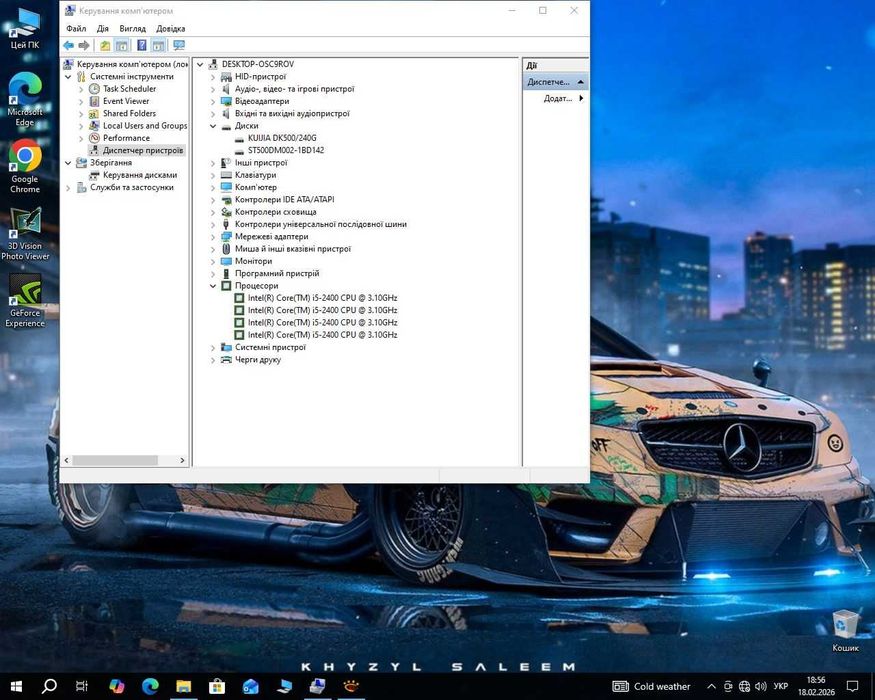875x700 pixels.
Task: Open Google Chrome desktop shortcut
Action: [25, 166]
